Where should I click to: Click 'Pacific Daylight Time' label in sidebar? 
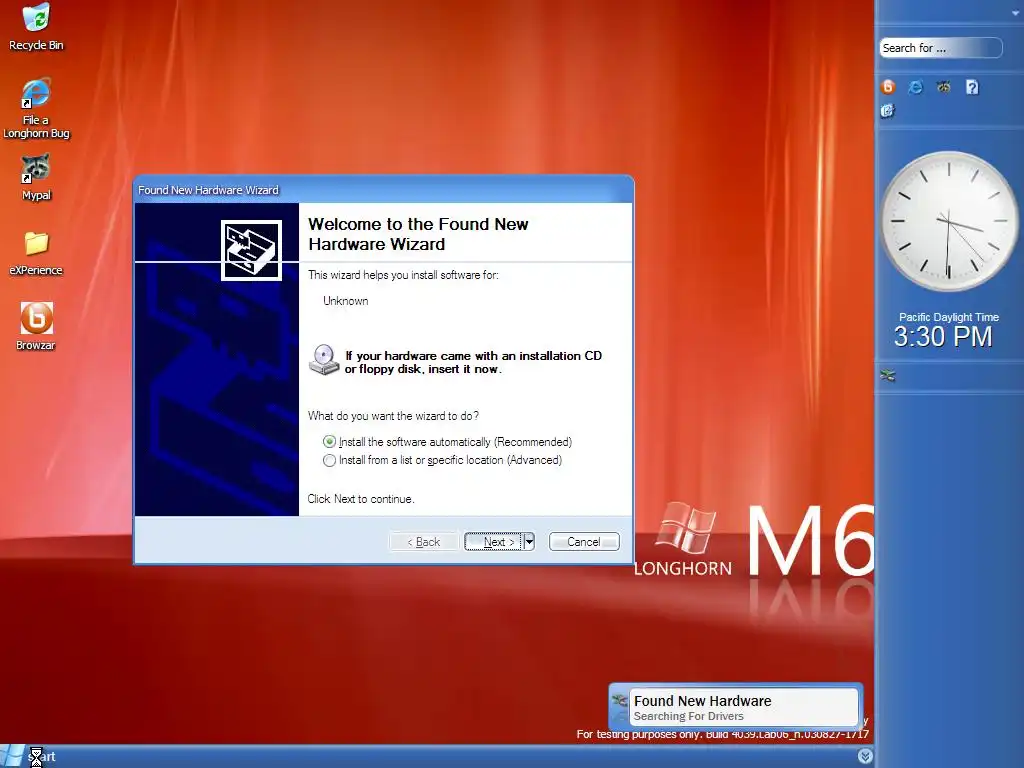pos(948,317)
